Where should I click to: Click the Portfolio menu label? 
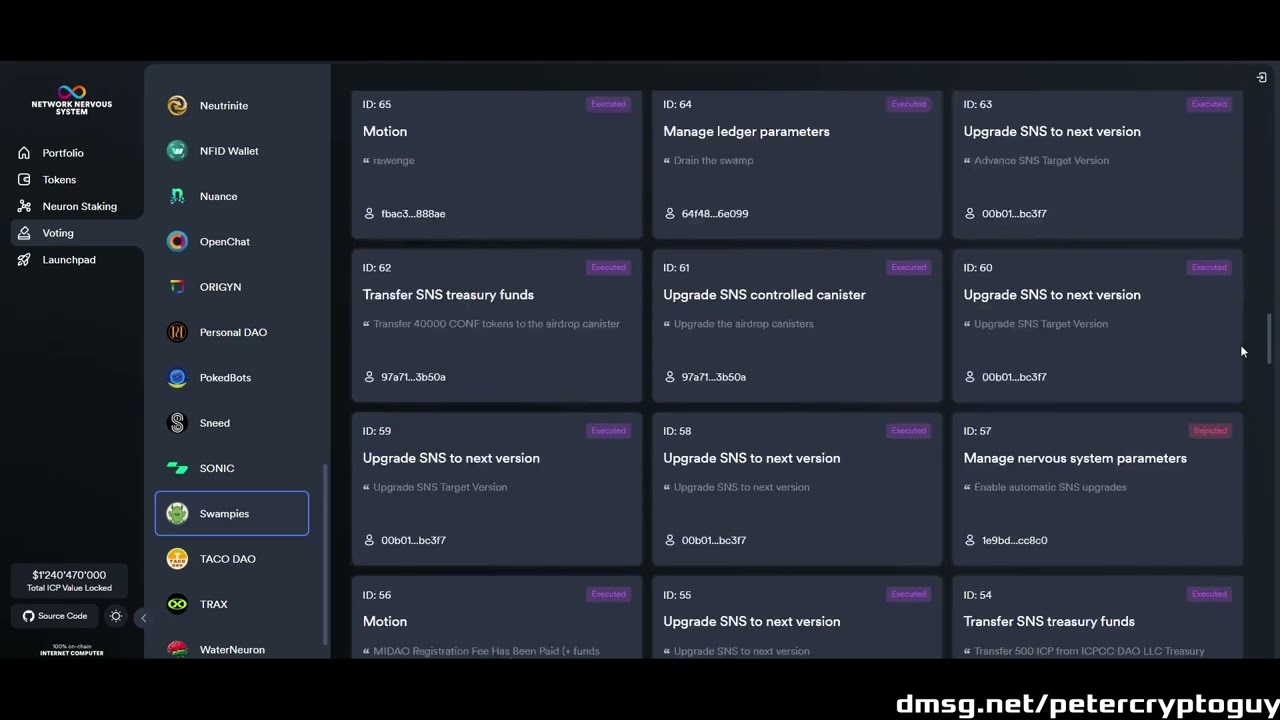pos(63,153)
